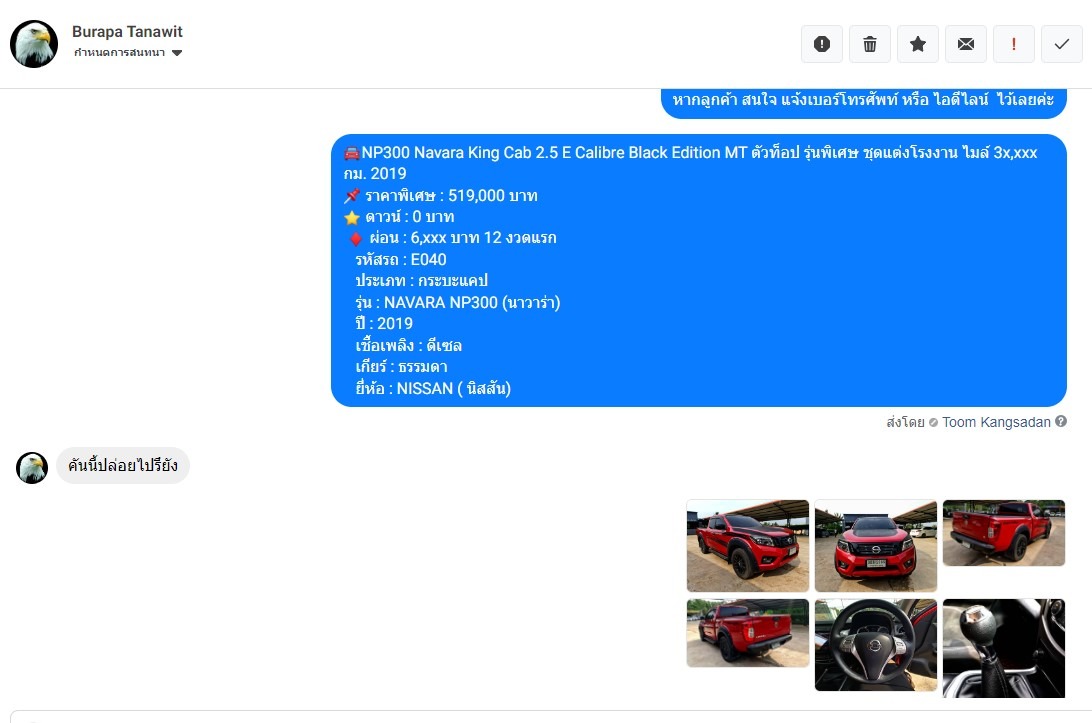Screen dimensions: 1092x723
Task: Select installment line '6,xxx บาท 12 งวดแรก'
Action: pos(453,238)
